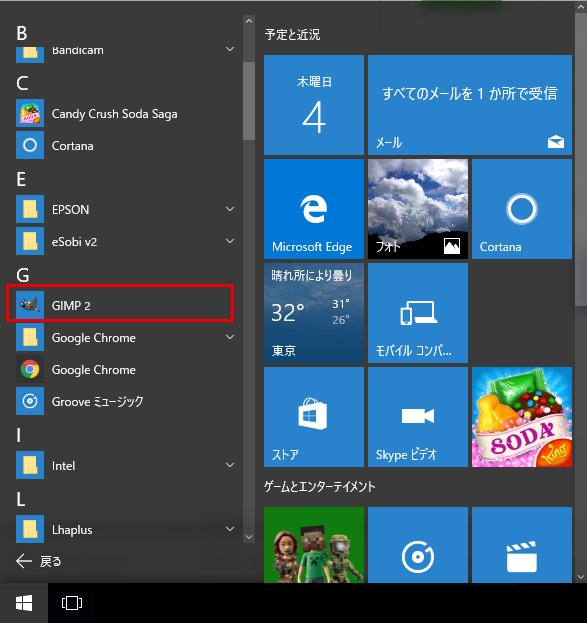This screenshot has height=623, width=587.
Task: Launch Candy Crush Soda Saga from list
Action: [120, 114]
